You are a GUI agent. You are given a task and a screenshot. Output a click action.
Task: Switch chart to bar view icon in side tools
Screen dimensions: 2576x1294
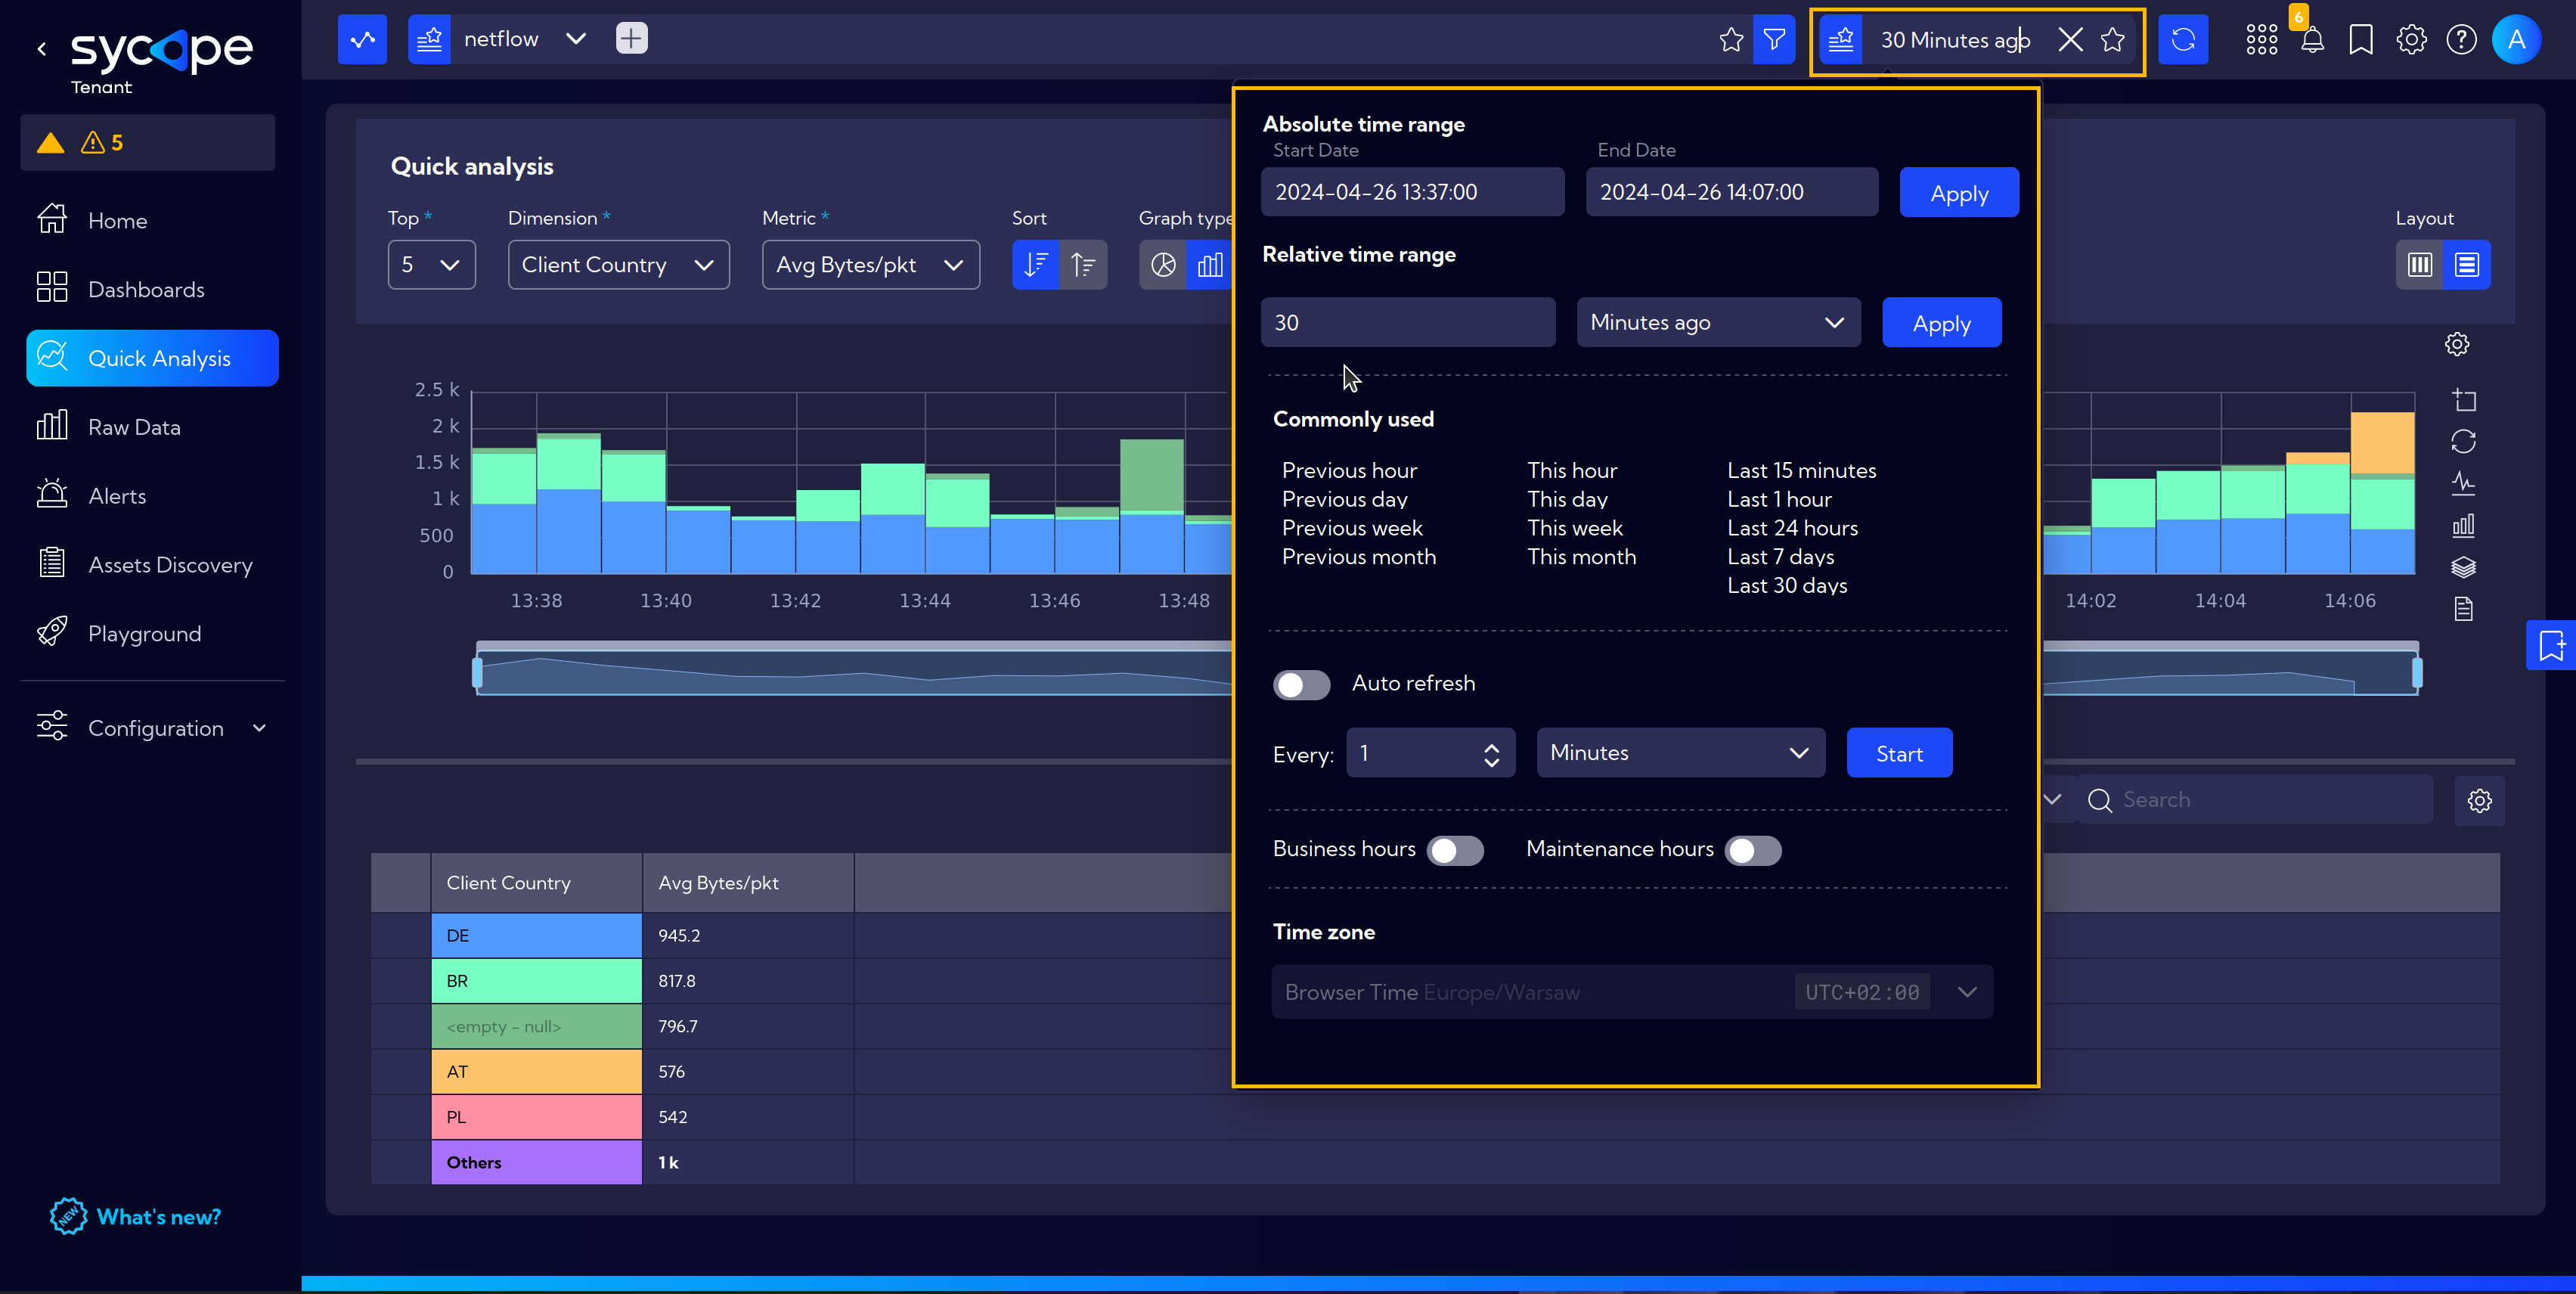coord(2464,525)
